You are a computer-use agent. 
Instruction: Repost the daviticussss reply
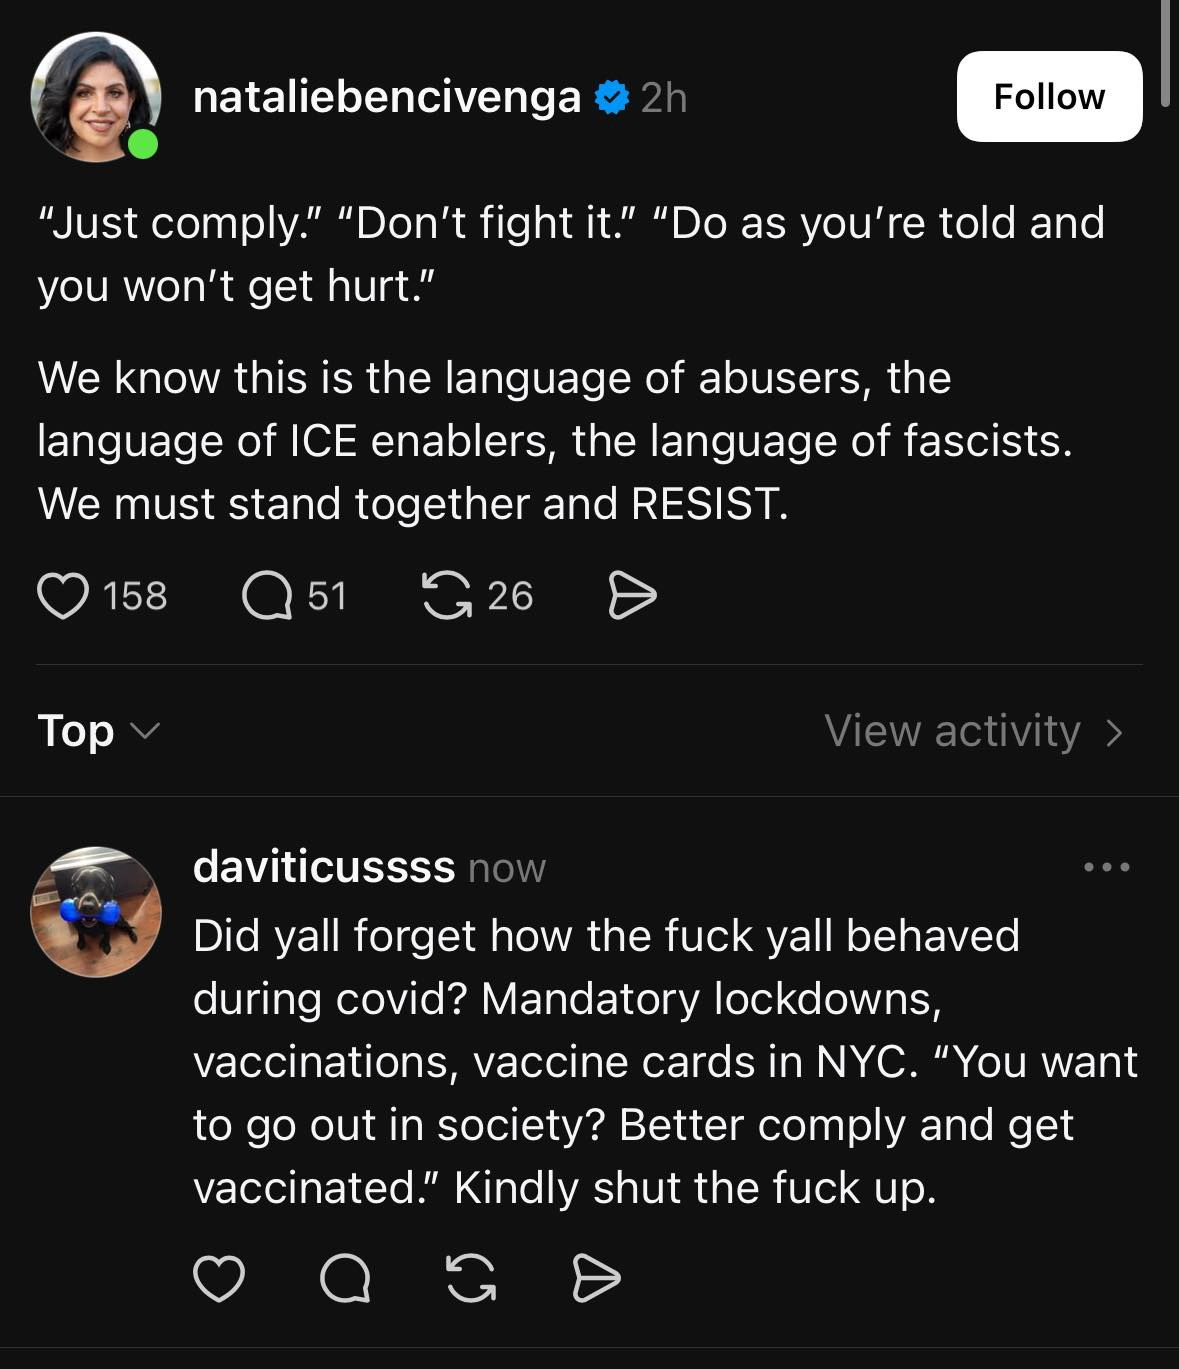coord(471,1279)
